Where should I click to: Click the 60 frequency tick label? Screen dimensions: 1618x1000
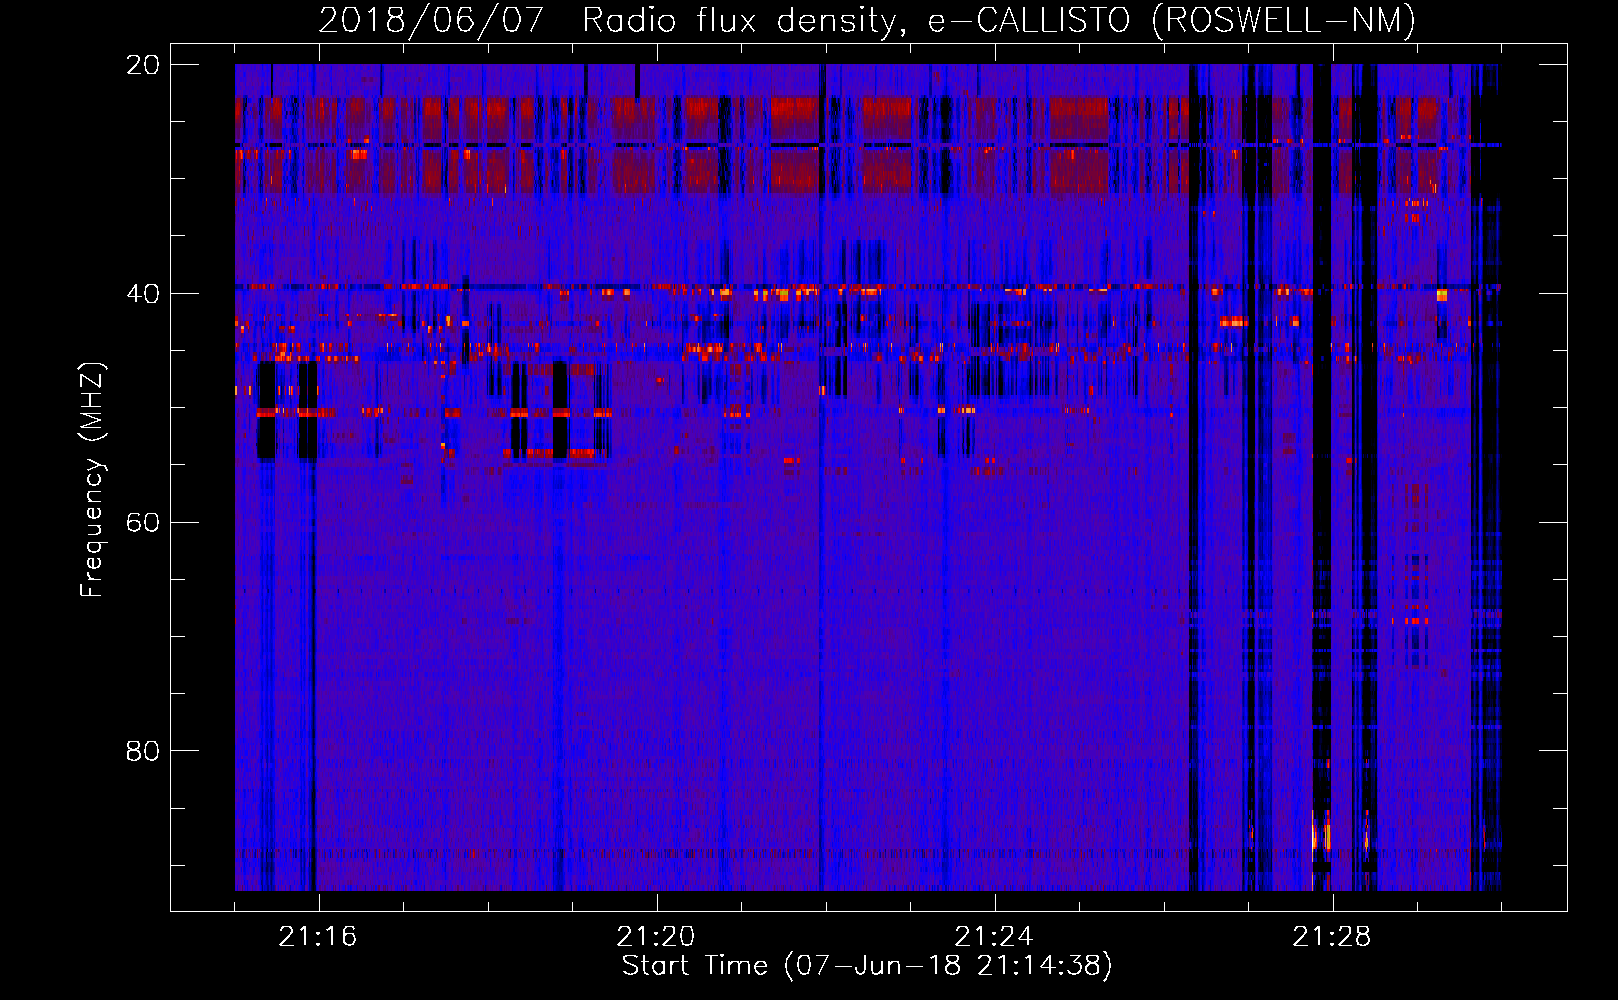click(143, 523)
